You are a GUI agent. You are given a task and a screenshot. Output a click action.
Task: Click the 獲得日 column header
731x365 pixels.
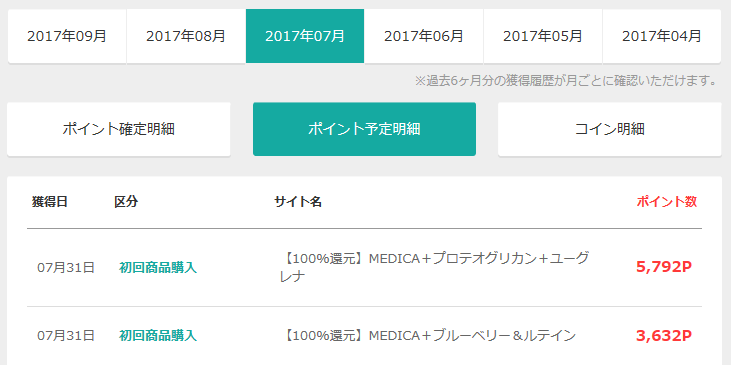49,202
